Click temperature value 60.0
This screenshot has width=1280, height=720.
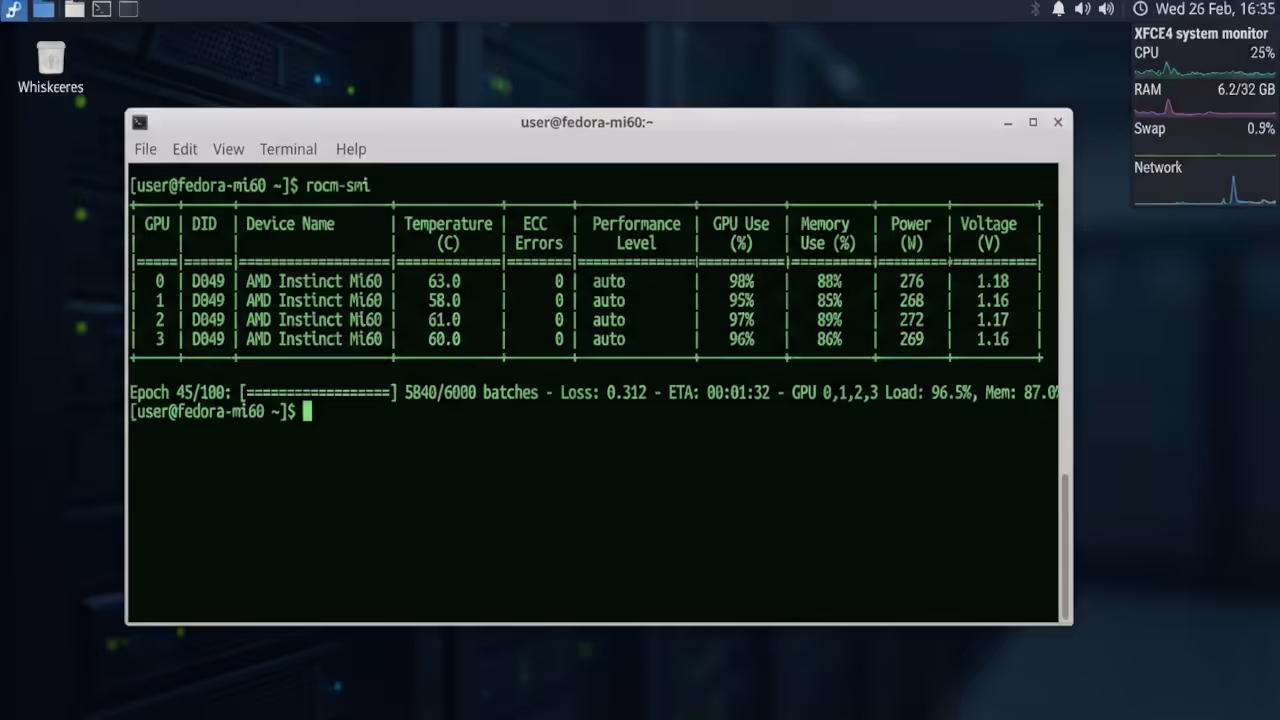[444, 339]
